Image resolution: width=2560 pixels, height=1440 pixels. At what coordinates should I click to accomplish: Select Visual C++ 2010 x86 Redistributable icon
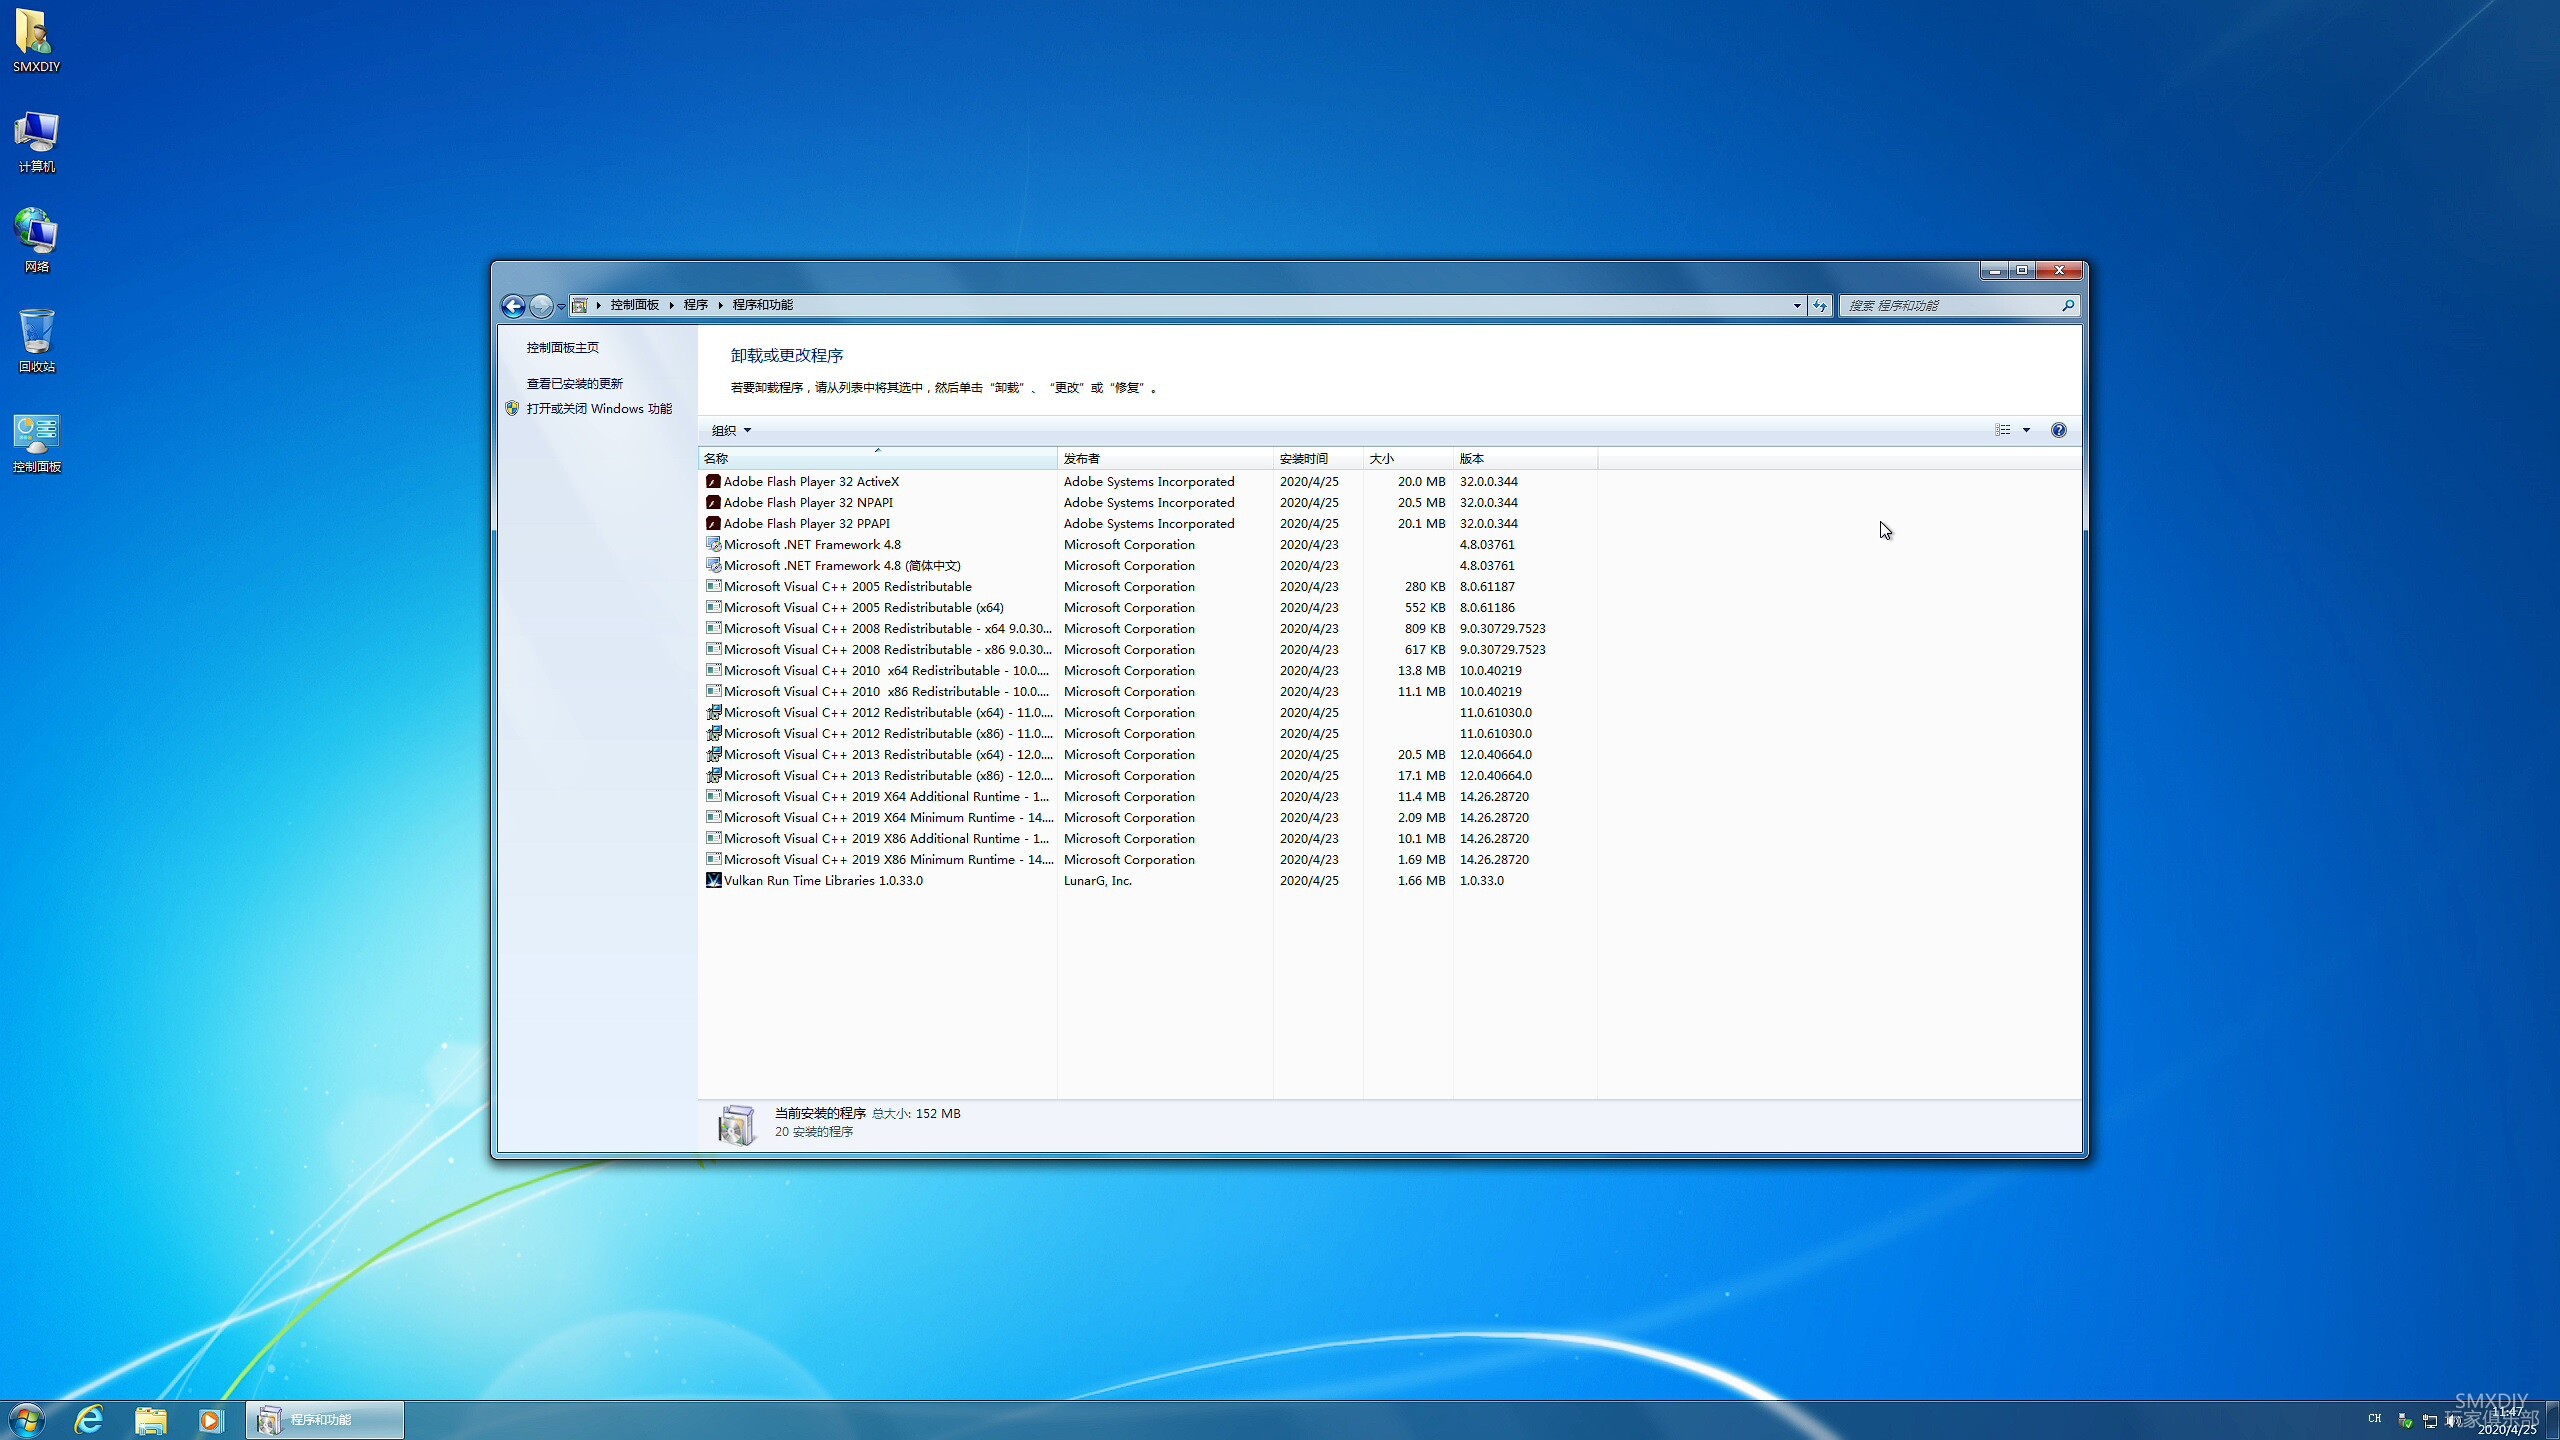[713, 692]
